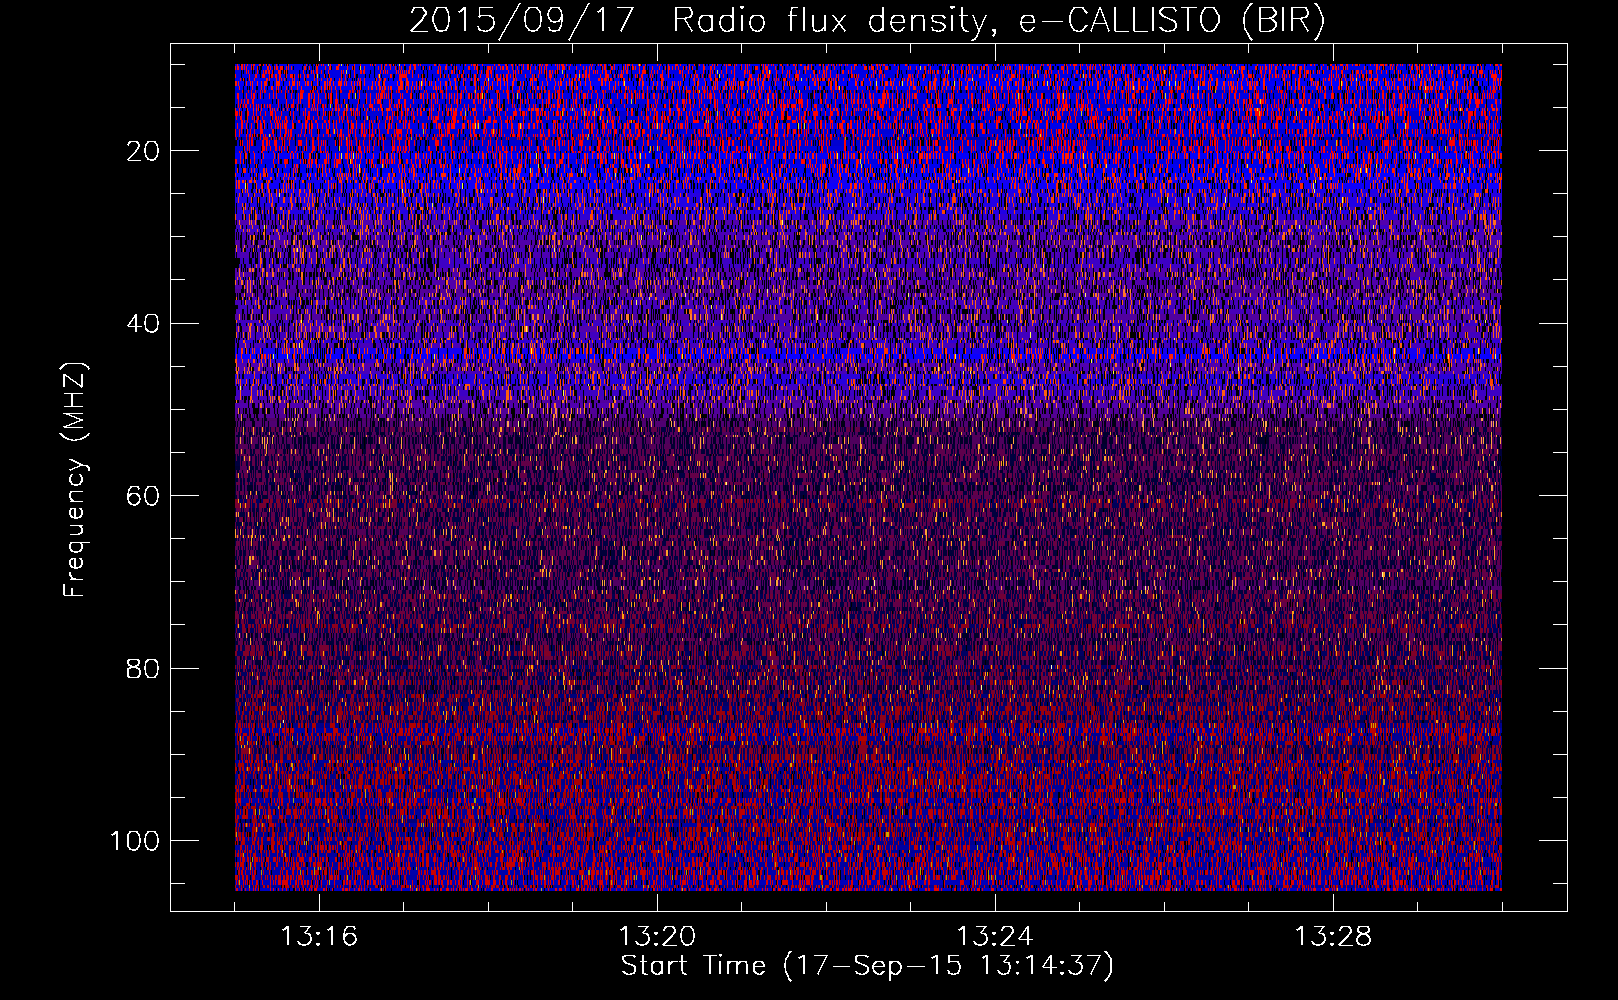Click the 13:24 time tick label
The image size is (1618, 1000).
pos(995,937)
